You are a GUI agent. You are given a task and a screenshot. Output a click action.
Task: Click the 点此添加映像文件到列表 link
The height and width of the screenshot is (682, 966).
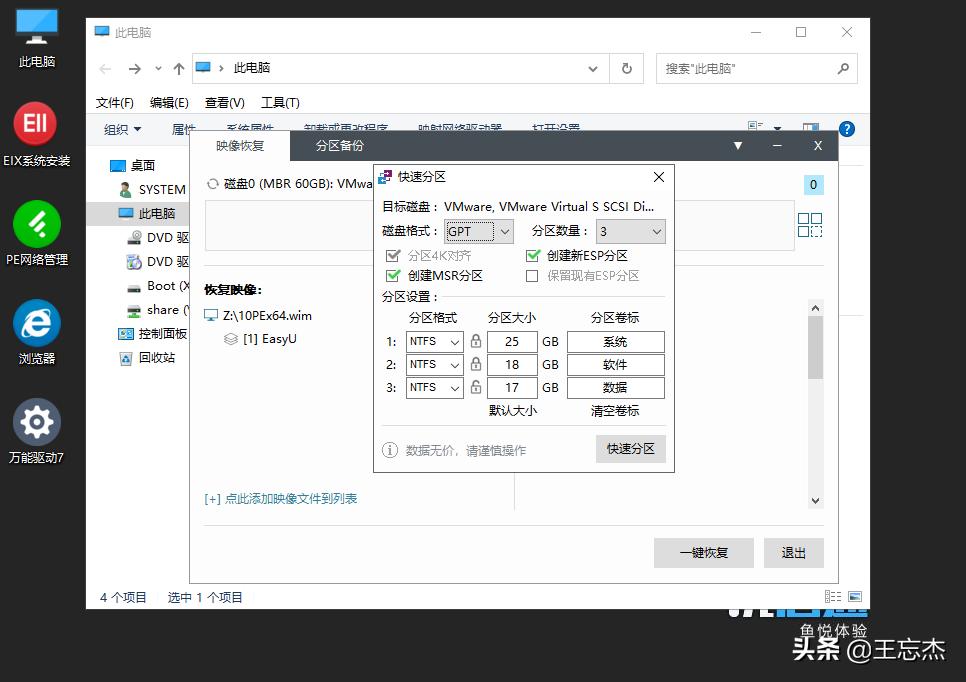tap(280, 498)
